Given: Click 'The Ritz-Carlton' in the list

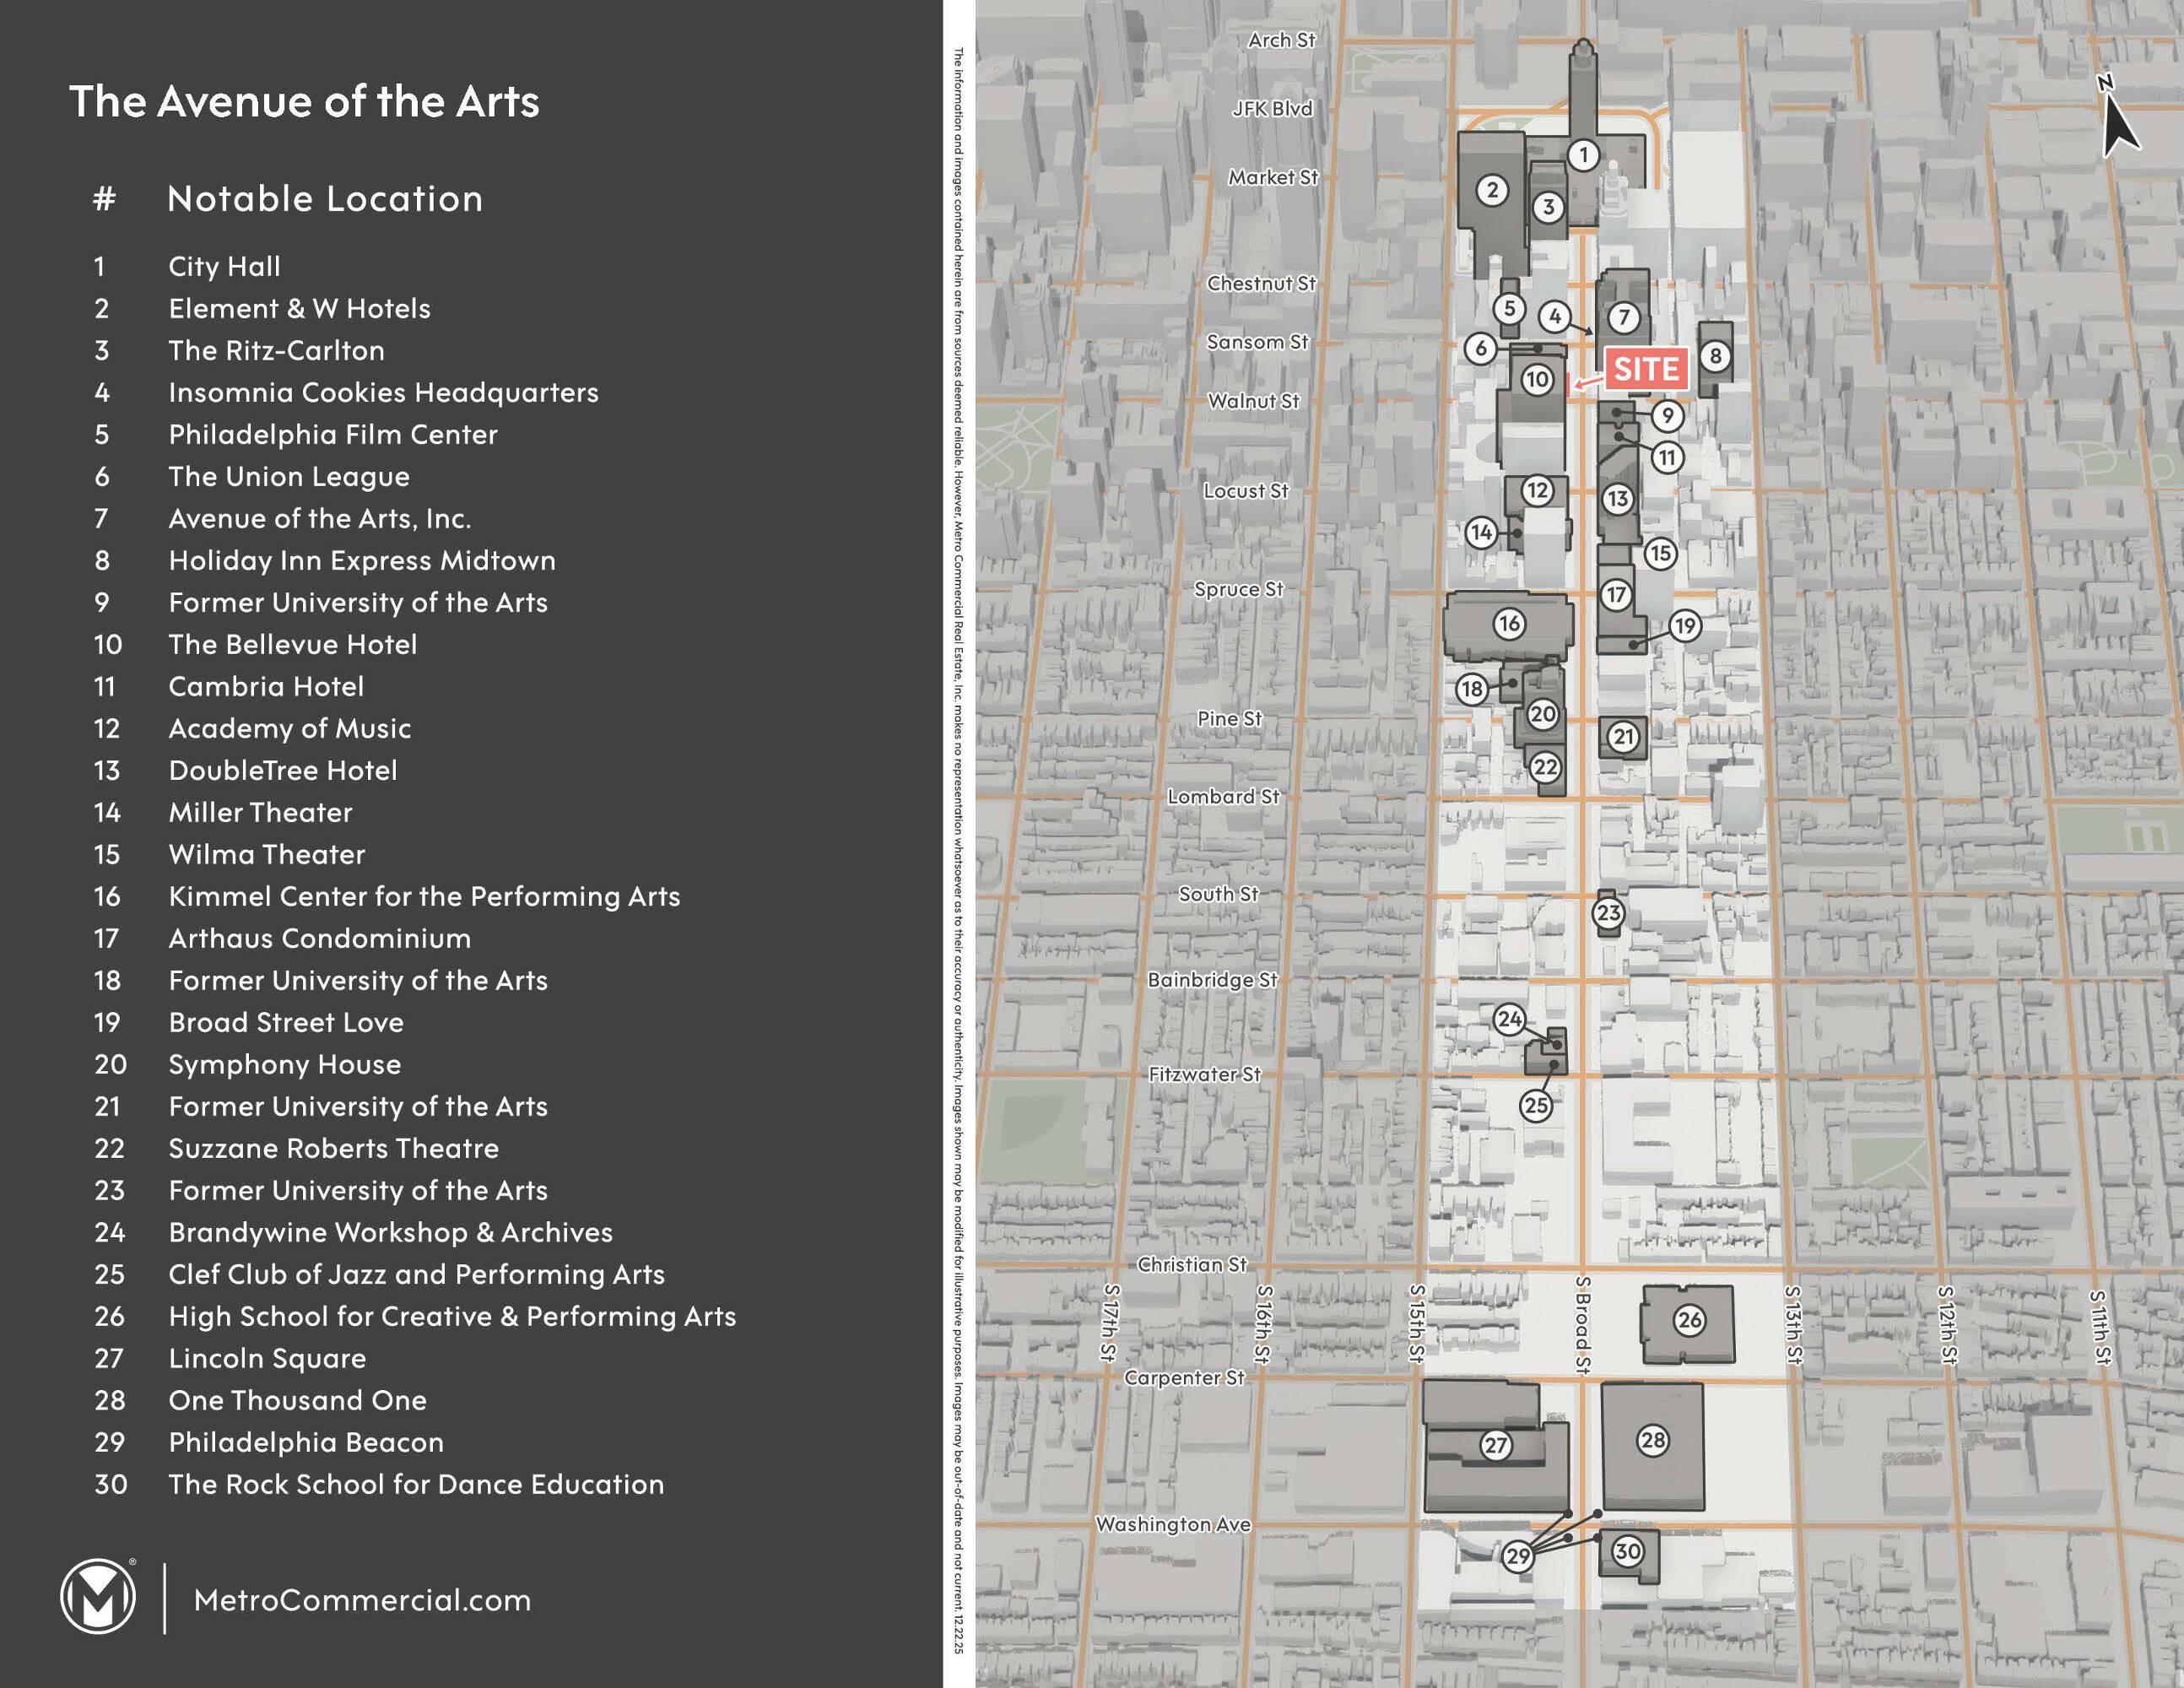Looking at the screenshot, I should (x=276, y=350).
